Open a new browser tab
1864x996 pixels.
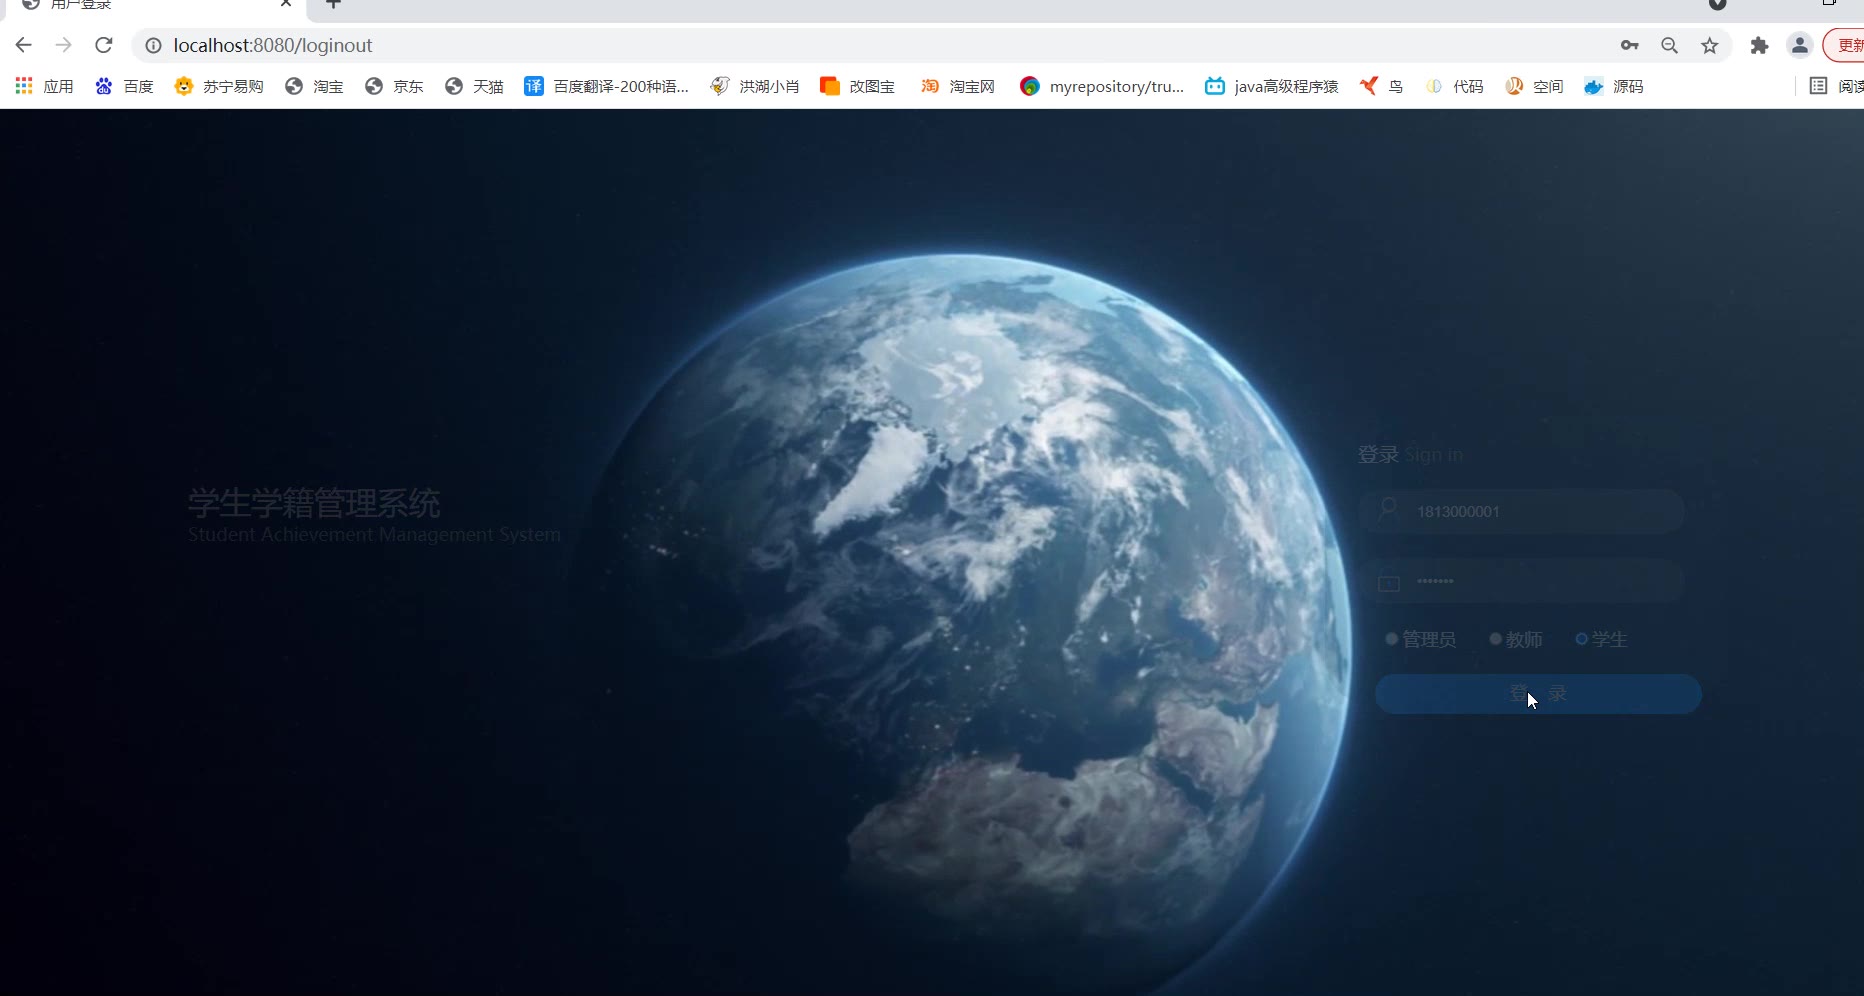334,4
